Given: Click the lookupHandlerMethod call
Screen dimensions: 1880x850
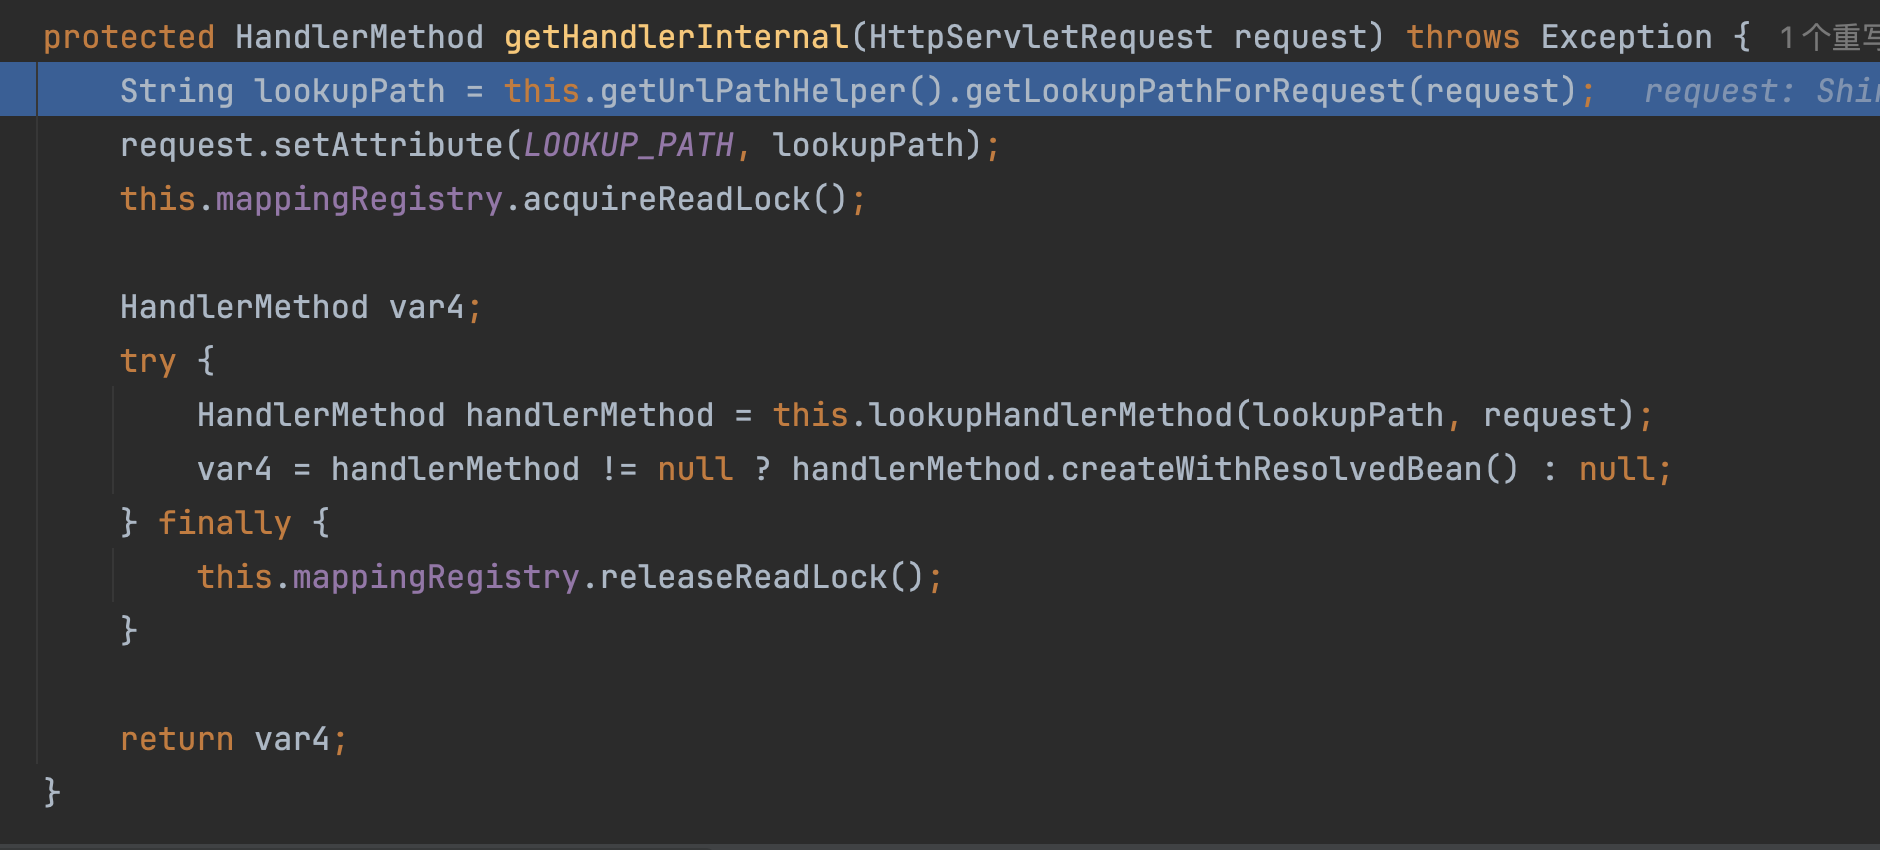Looking at the screenshot, I should coord(1050,415).
